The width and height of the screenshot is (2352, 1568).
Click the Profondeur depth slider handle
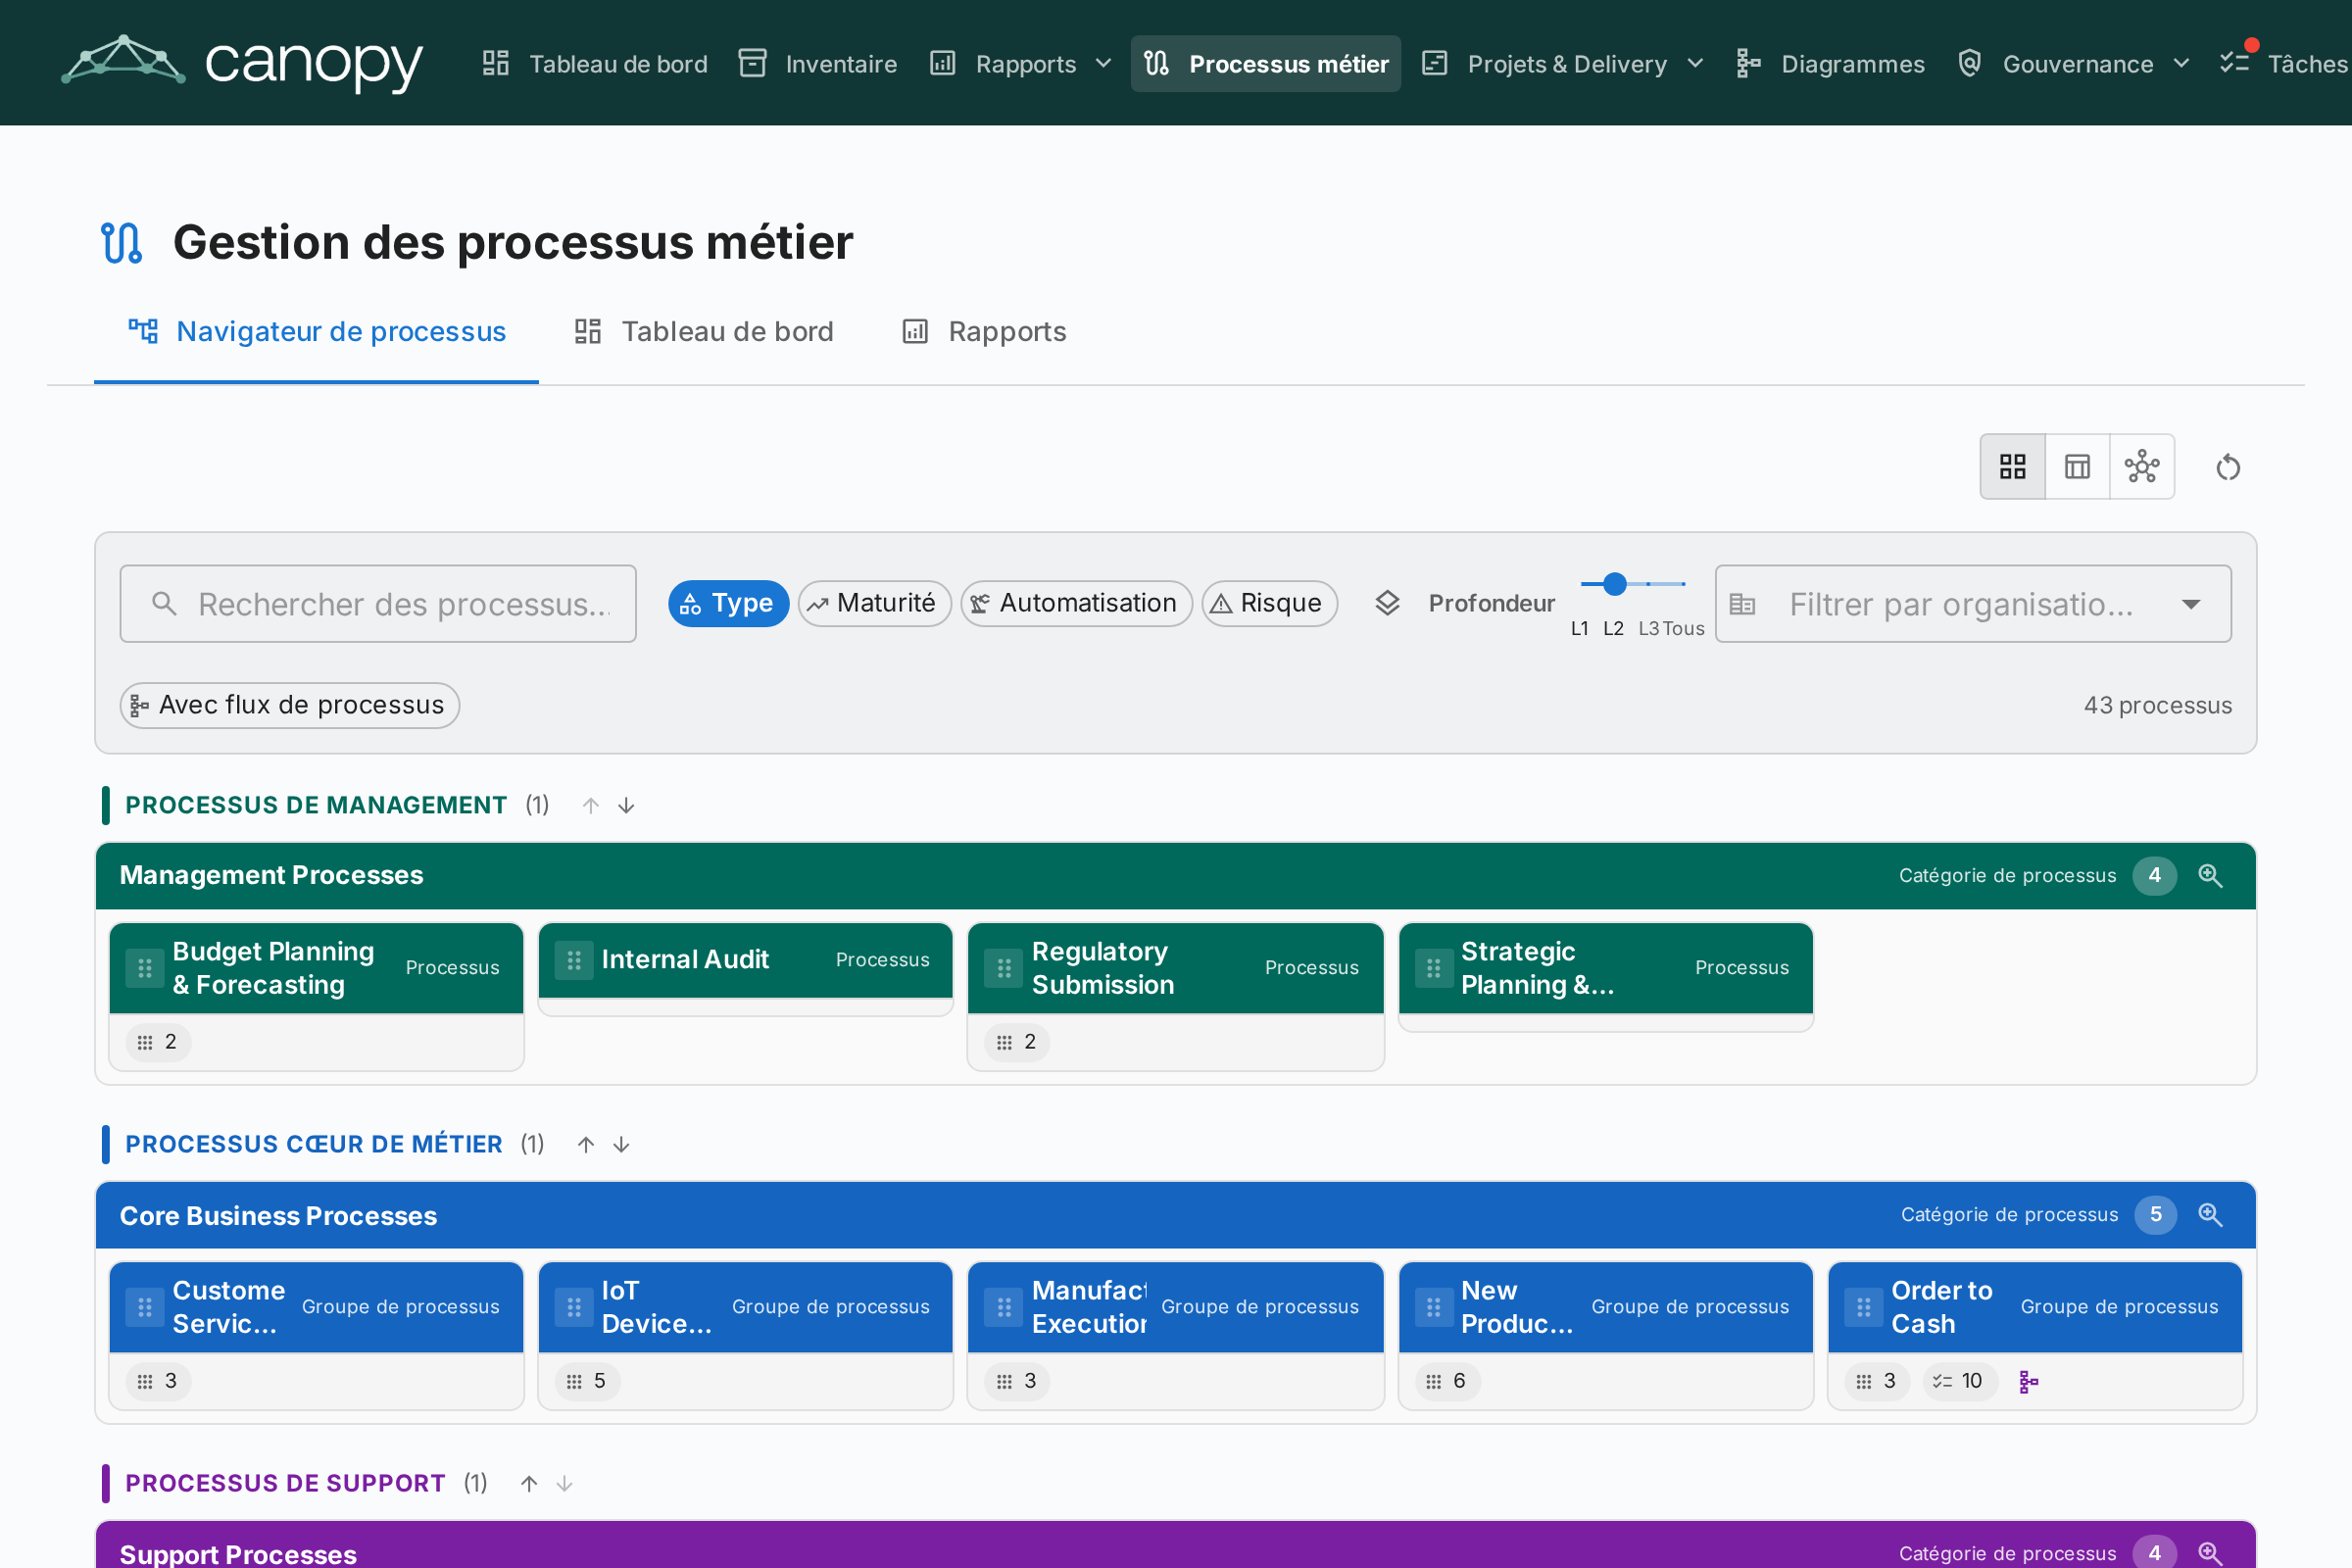(1614, 584)
